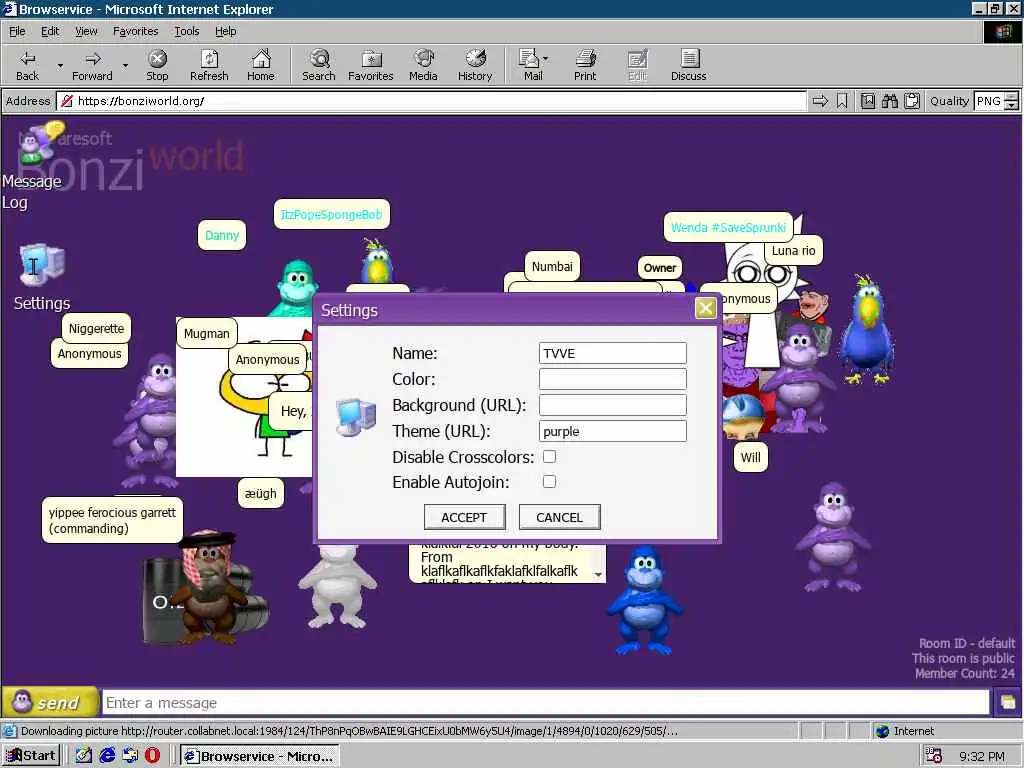Click the purple send button
The width and height of the screenshot is (1024, 768).
click(x=50, y=703)
